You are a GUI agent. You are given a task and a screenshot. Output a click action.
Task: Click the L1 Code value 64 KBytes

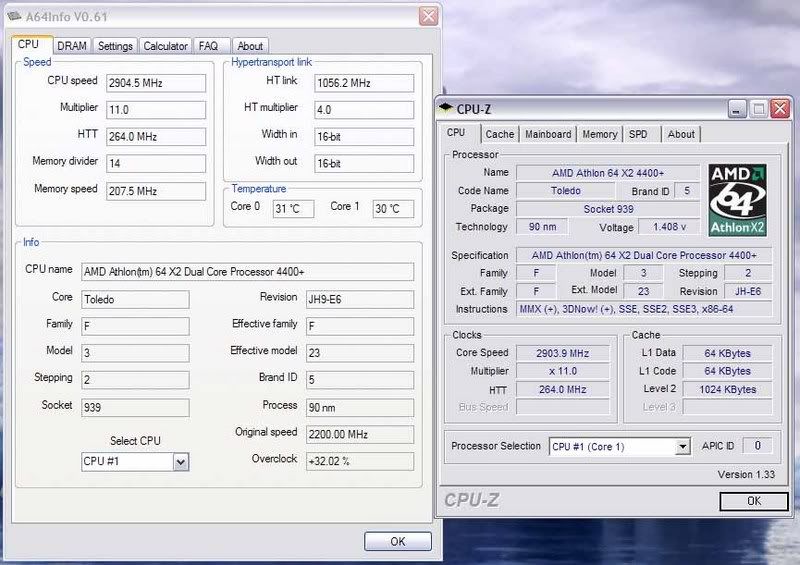coord(727,371)
